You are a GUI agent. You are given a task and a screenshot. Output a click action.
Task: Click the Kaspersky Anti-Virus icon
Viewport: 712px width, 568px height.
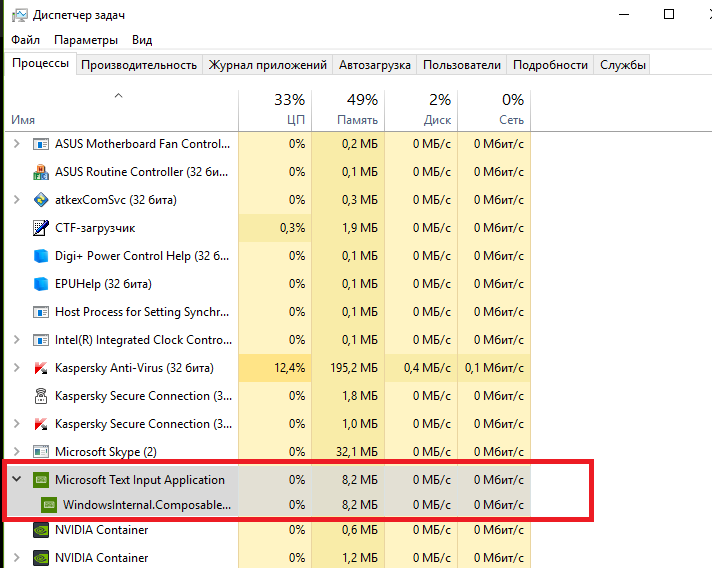tap(41, 368)
